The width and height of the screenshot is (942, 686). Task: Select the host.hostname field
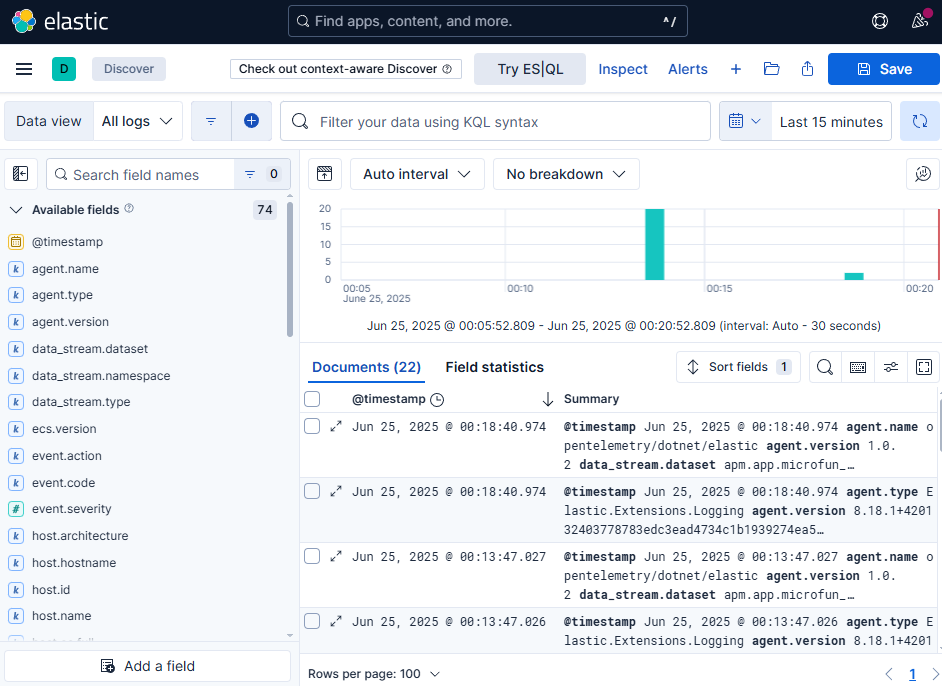tap(74, 563)
